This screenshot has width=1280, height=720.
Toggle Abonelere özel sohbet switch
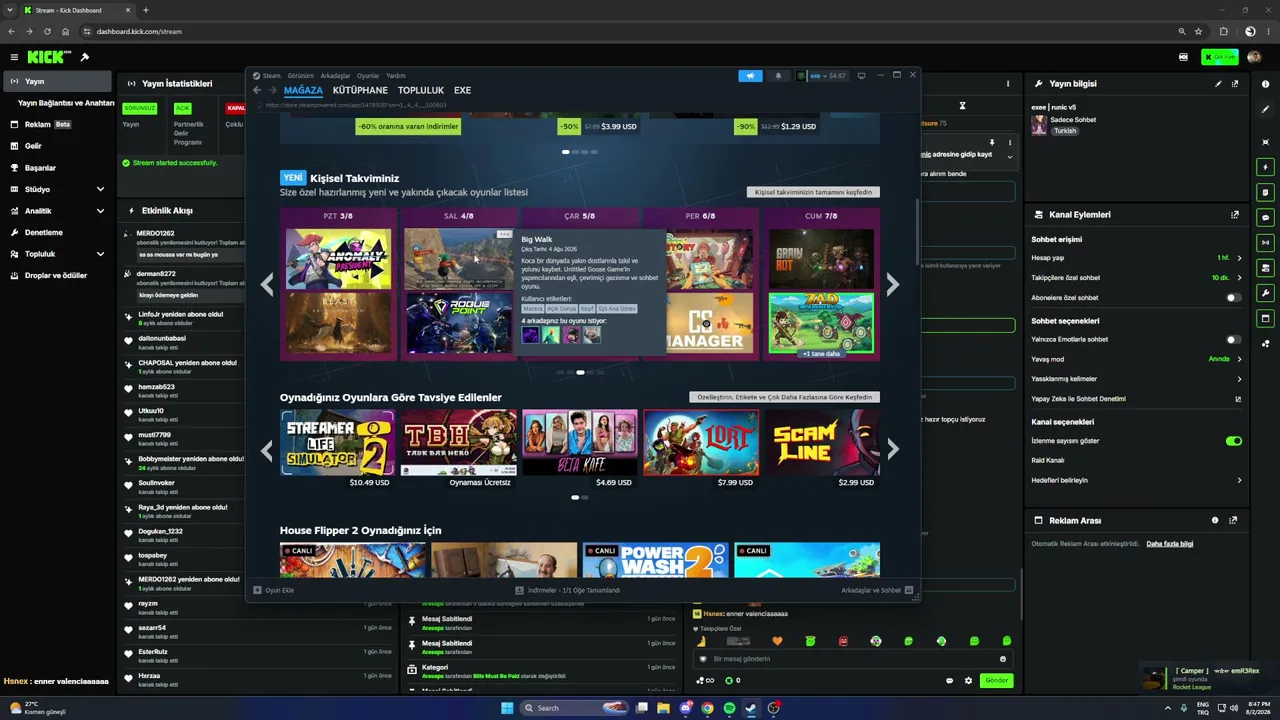pyautogui.click(x=1234, y=298)
